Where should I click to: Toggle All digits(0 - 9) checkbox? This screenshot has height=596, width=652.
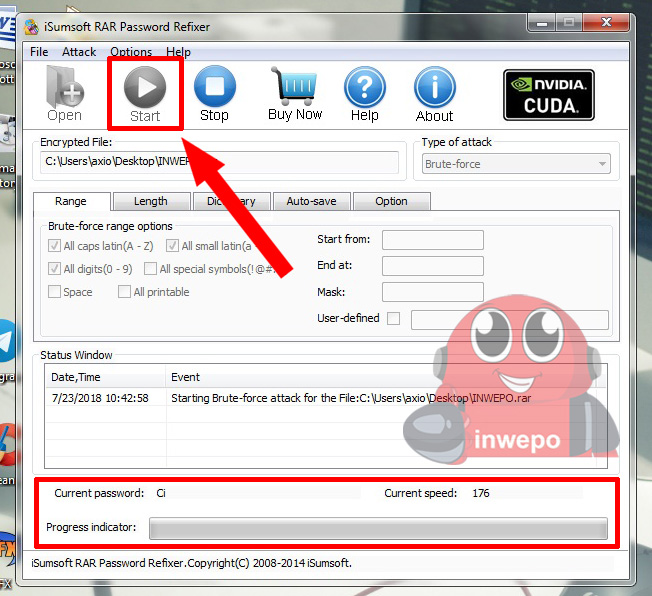(x=54, y=269)
